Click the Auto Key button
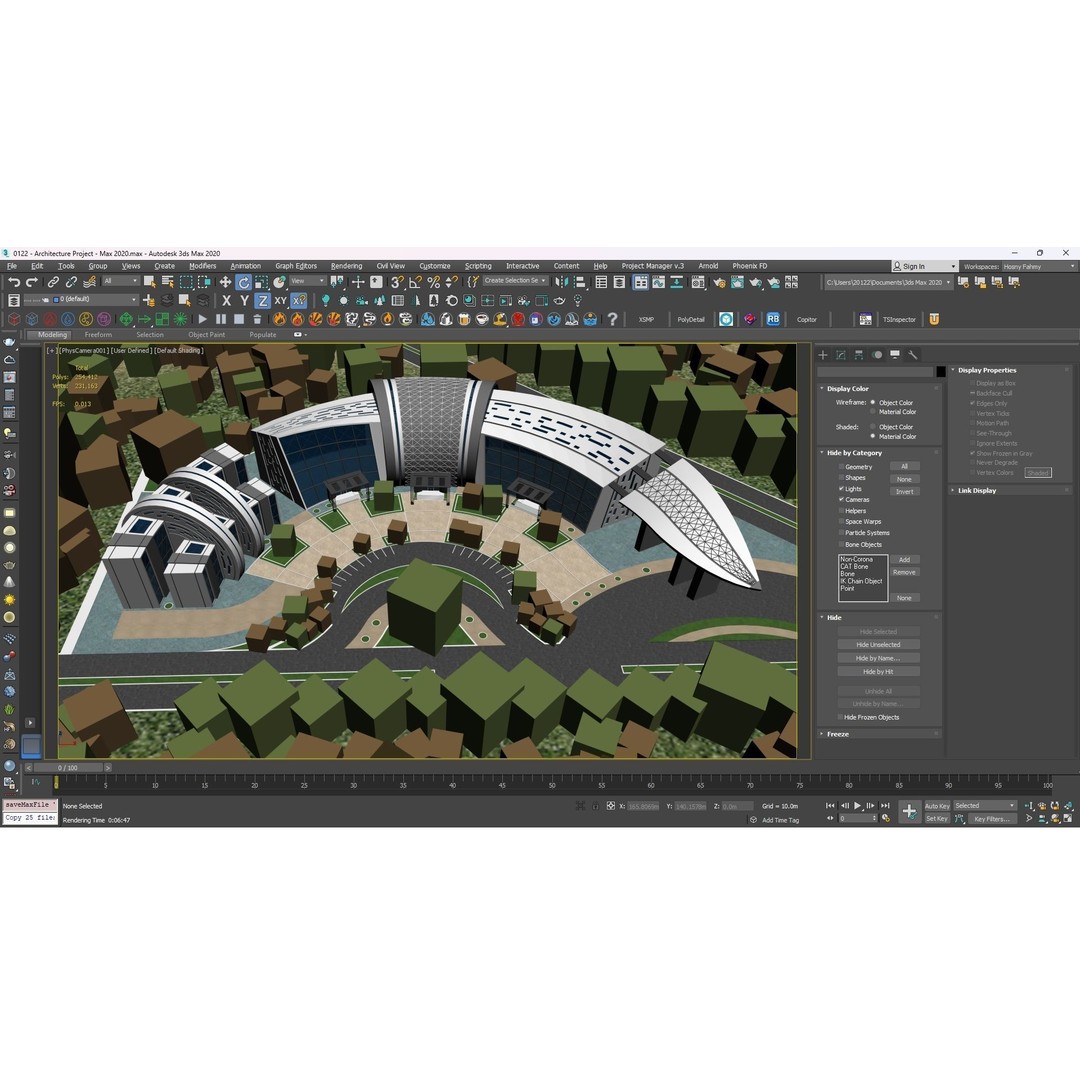The width and height of the screenshot is (1080, 1080). tap(937, 806)
